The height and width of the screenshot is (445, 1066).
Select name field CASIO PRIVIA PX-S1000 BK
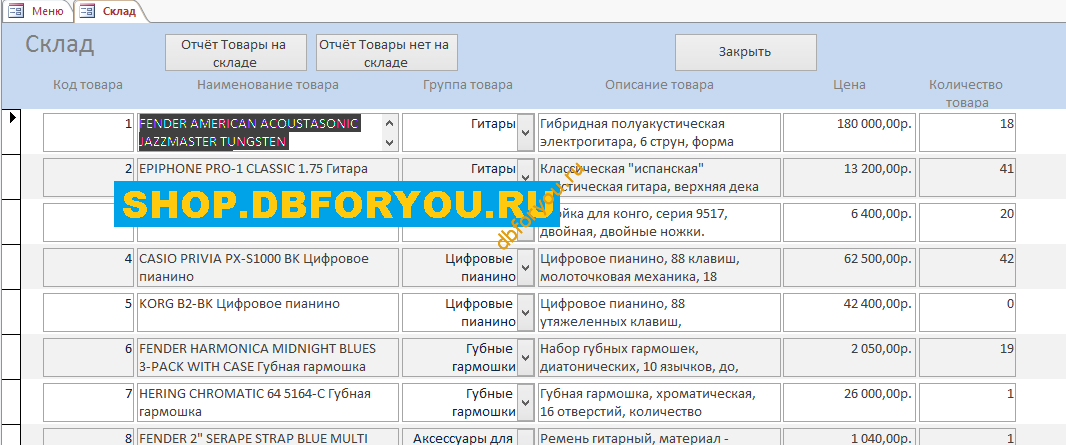(268, 268)
